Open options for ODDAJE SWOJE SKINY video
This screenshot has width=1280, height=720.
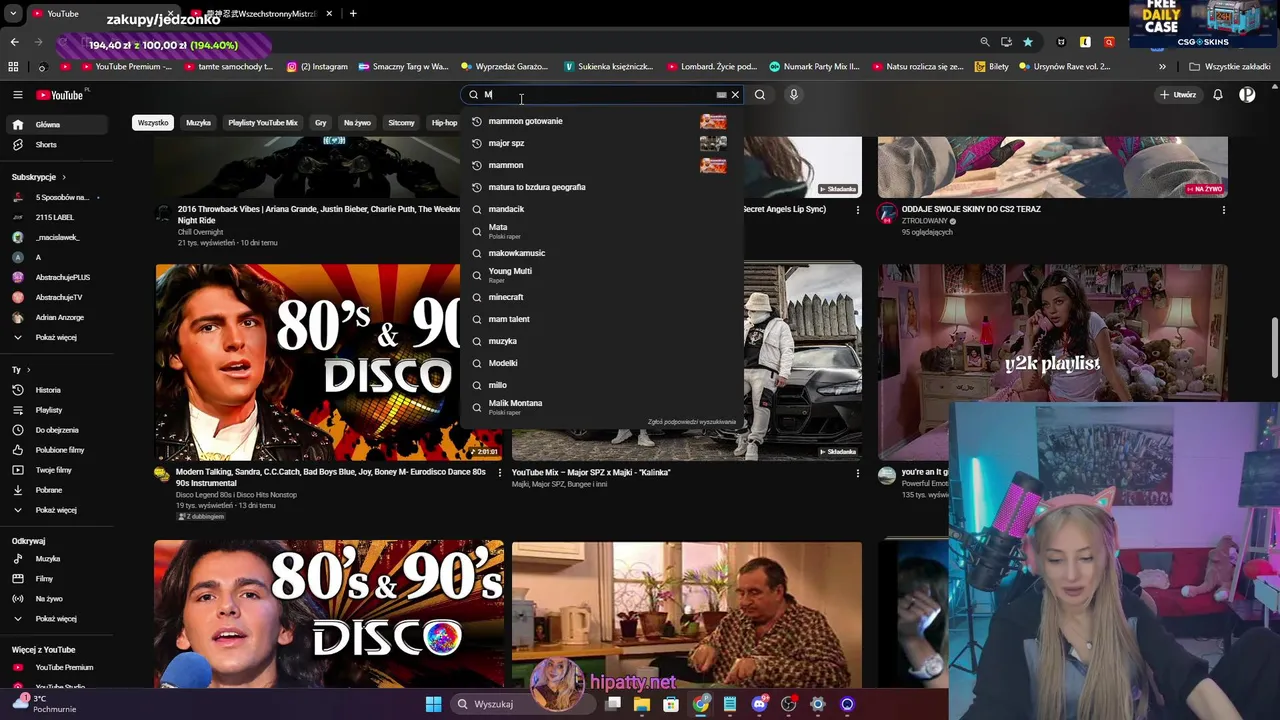point(1223,210)
